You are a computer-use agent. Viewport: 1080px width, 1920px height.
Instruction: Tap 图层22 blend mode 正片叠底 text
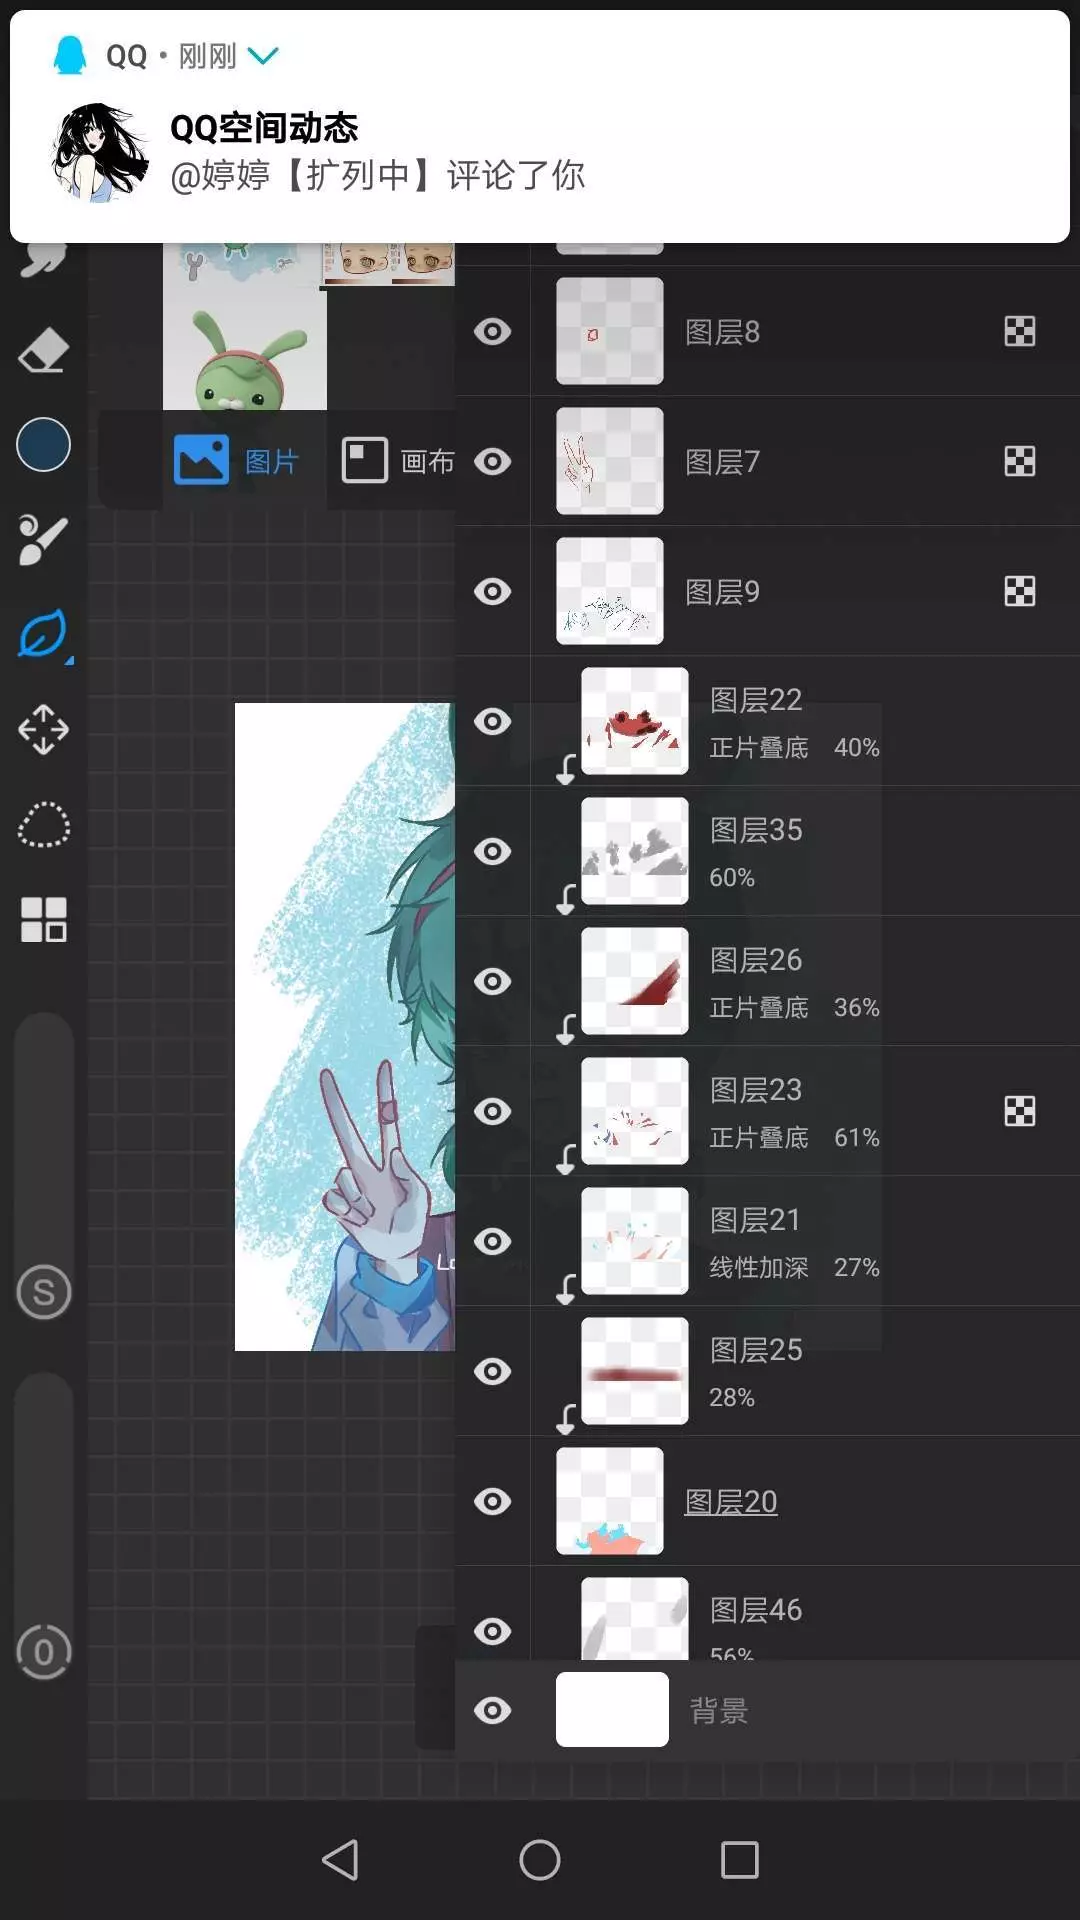click(759, 747)
